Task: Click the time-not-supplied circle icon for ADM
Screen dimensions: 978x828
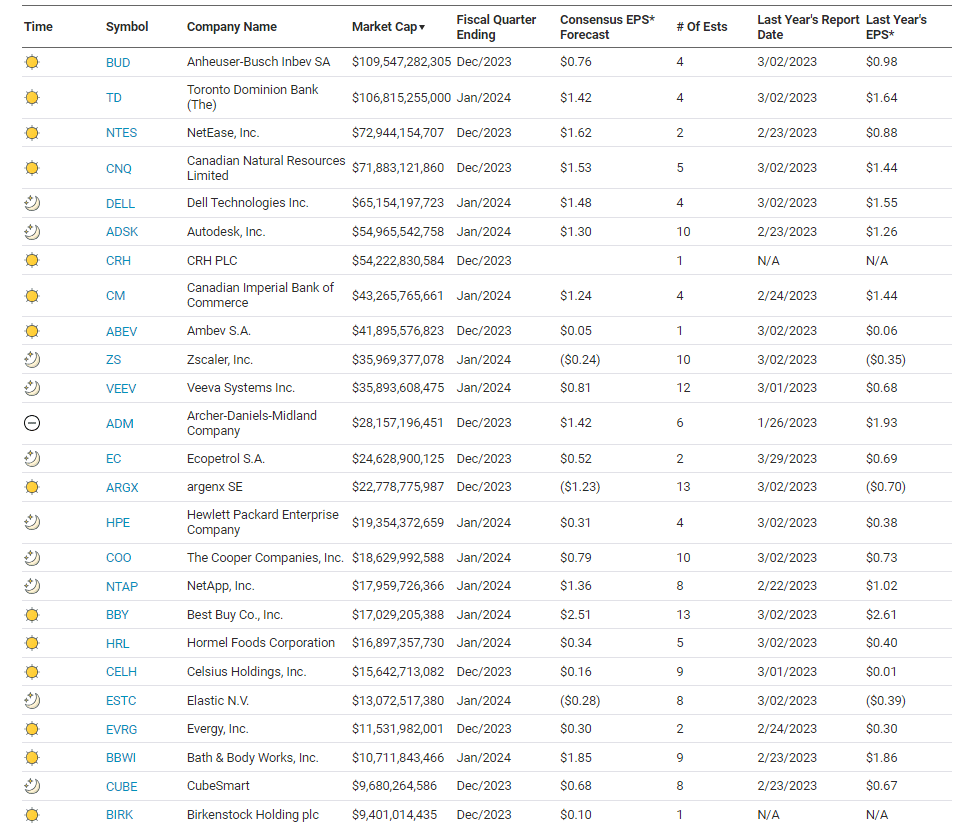Action: click(32, 423)
